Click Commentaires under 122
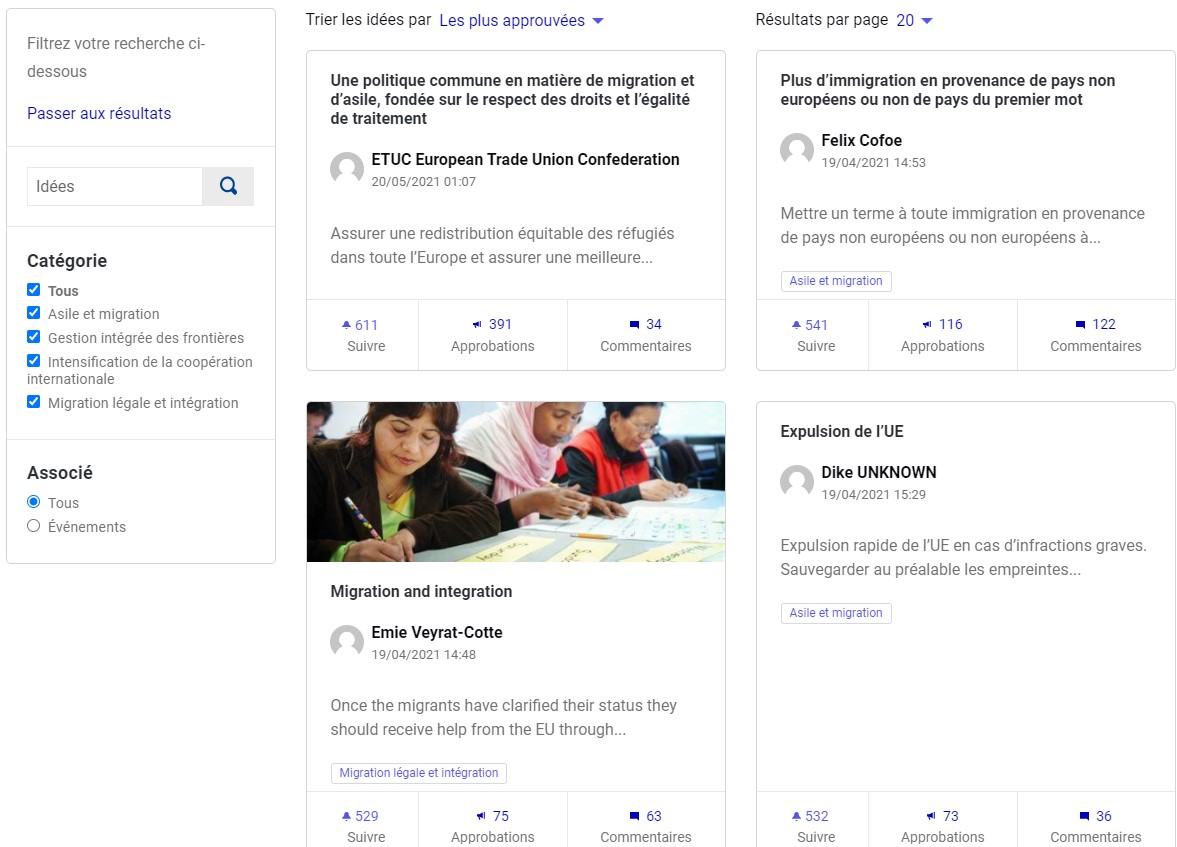This screenshot has width=1177, height=847. tap(1096, 346)
